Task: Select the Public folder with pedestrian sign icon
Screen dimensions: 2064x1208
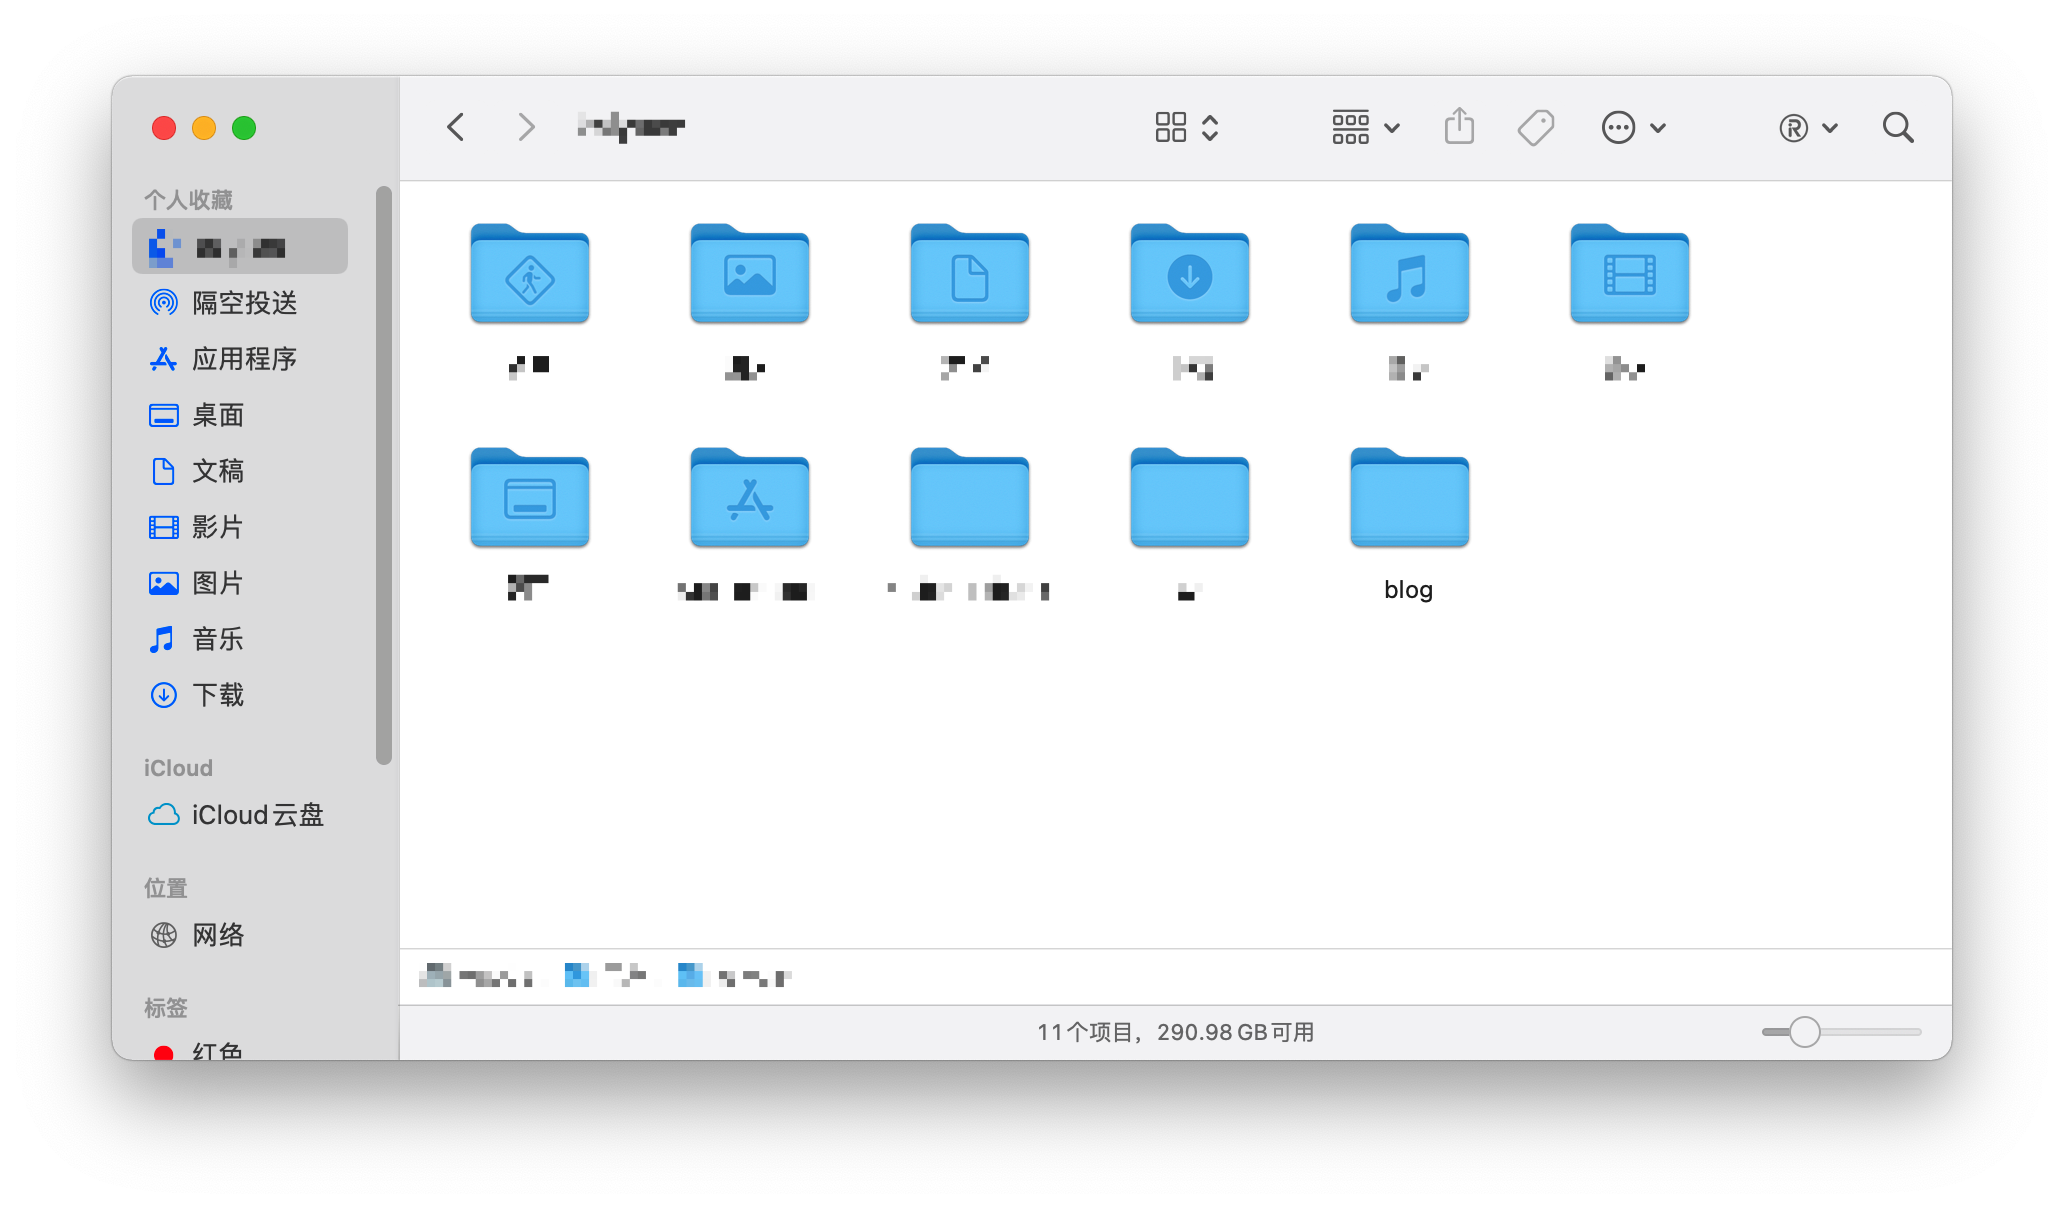Action: pos(529,275)
